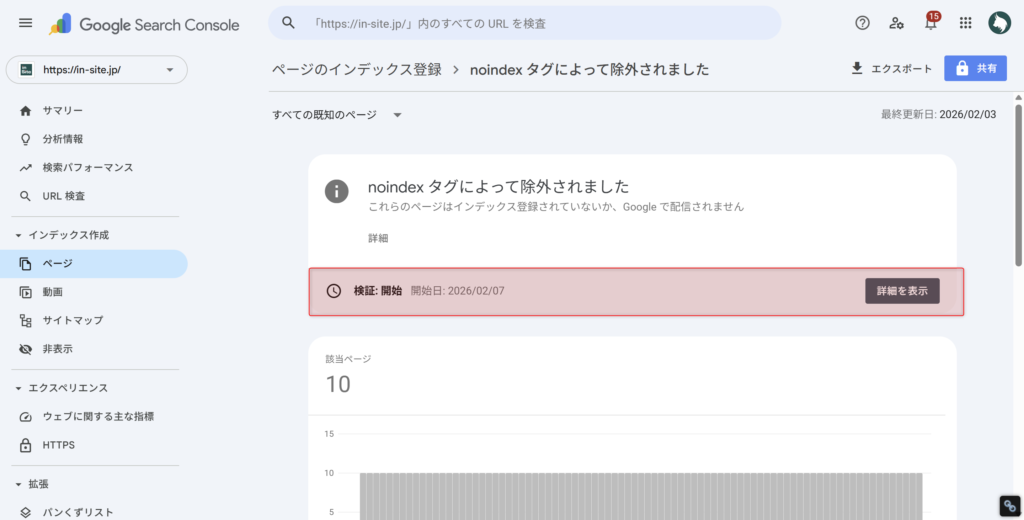Click the 開始日: 2026/02/07 text
The height and width of the screenshot is (520, 1024).
coord(457,291)
